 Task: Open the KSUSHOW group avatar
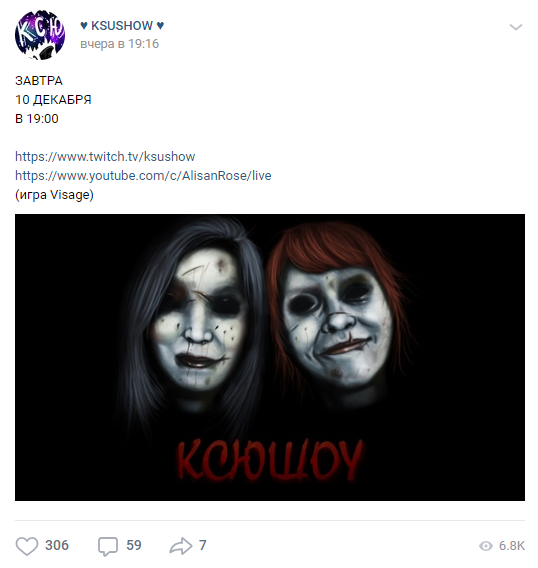40,35
